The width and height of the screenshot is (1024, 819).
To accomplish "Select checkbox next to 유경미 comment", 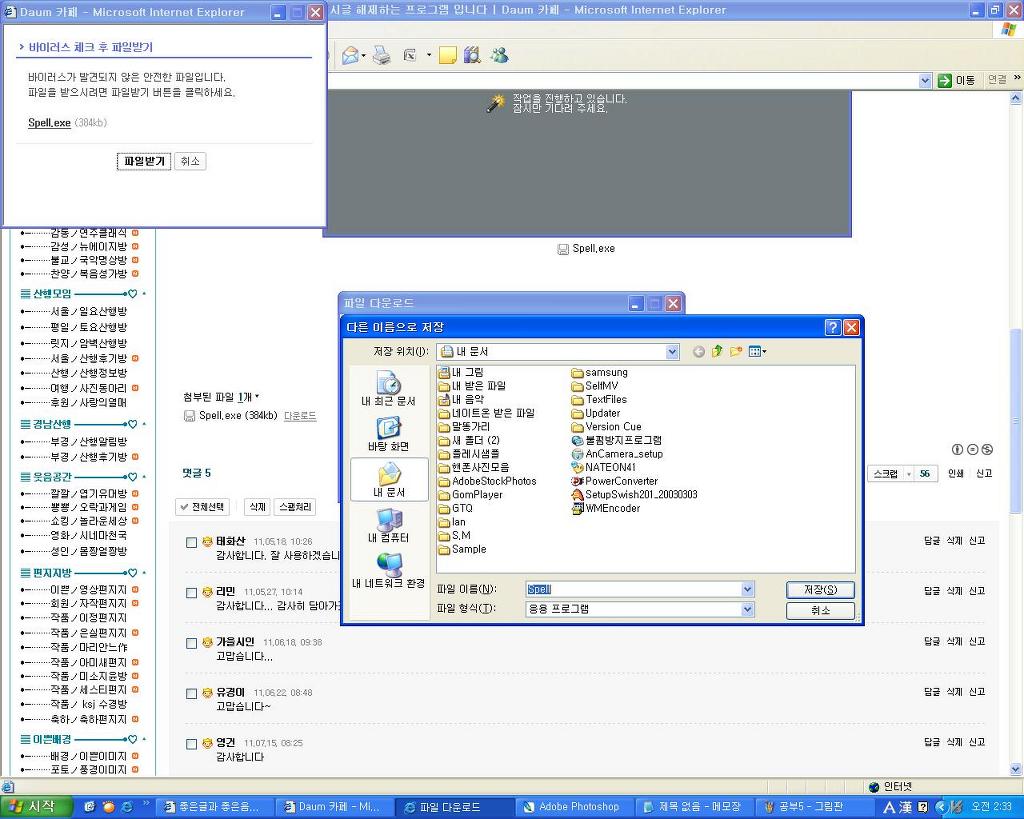I will click(192, 694).
